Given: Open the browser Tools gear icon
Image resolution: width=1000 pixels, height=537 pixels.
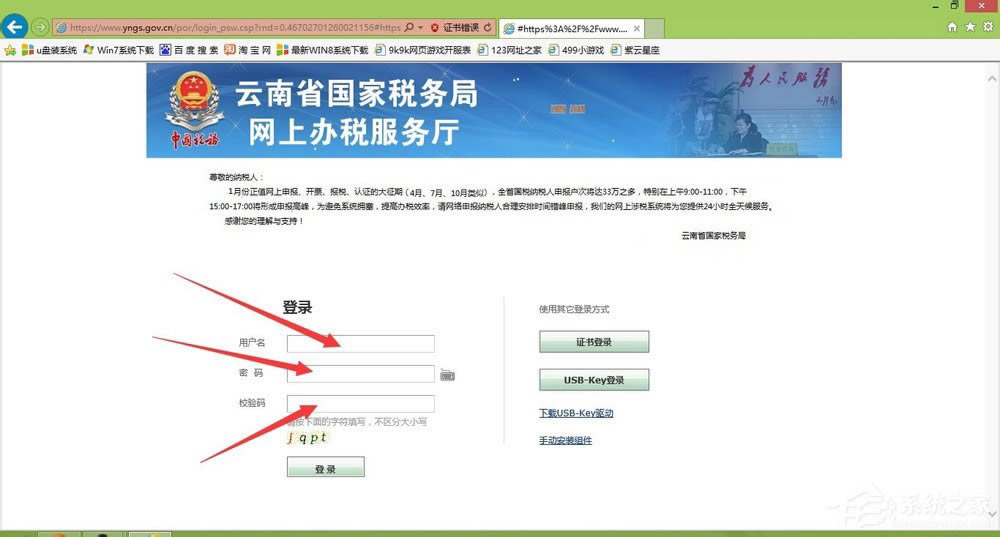Looking at the screenshot, I should [x=988, y=27].
